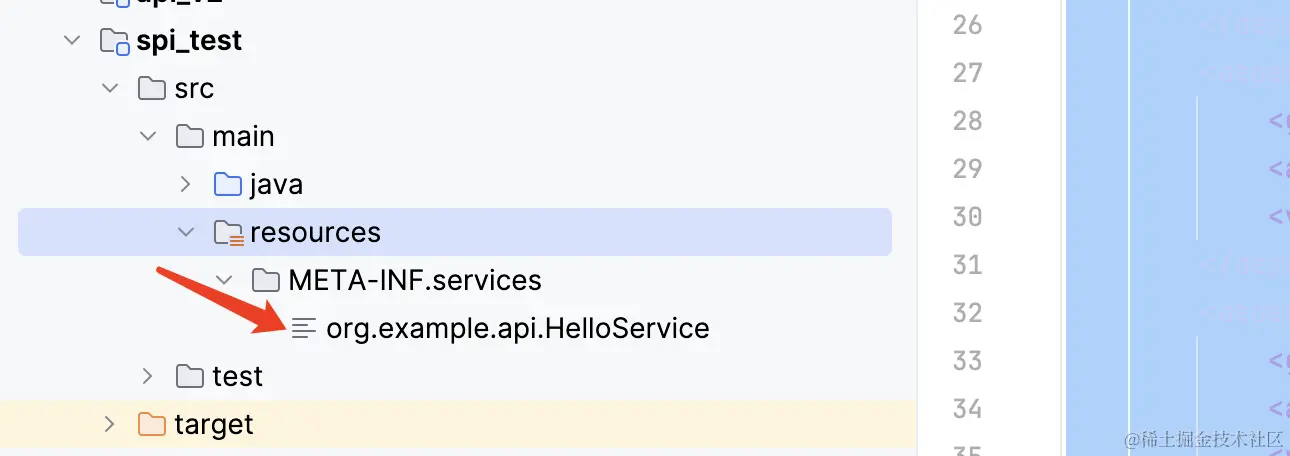Click the test folder icon

pos(190,376)
